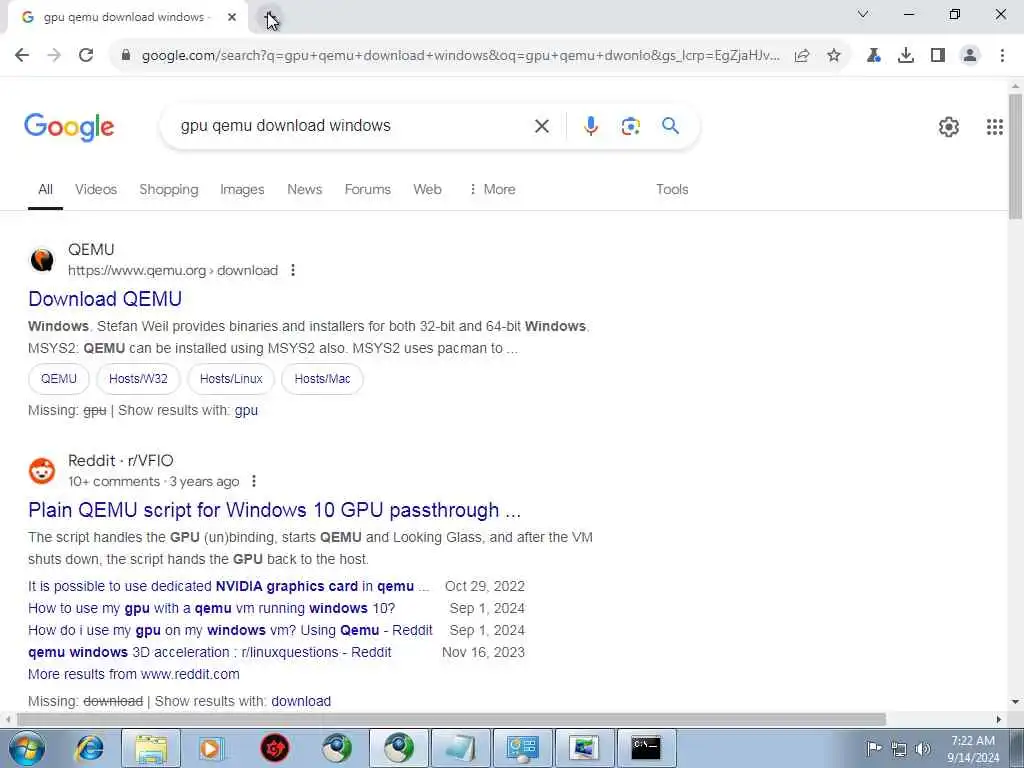Open the Download QEMU result

point(105,299)
